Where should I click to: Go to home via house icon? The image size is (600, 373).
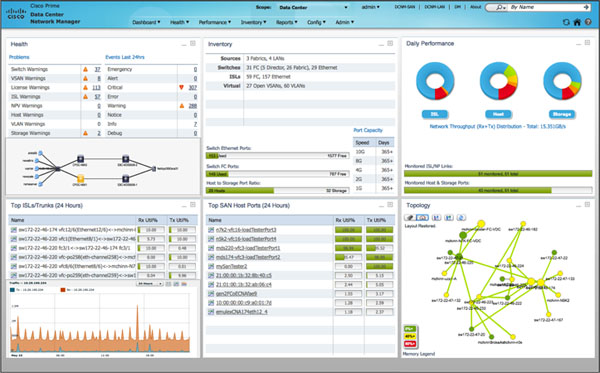[x=577, y=22]
